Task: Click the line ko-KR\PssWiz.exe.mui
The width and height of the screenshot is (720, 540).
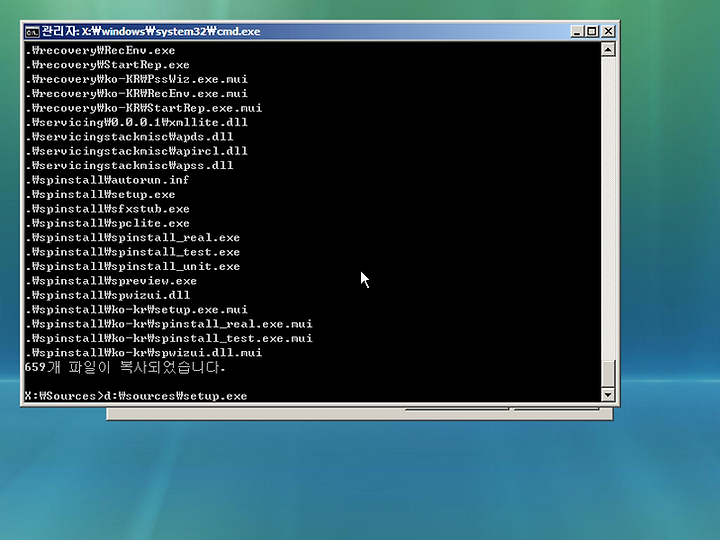Action: (x=136, y=79)
